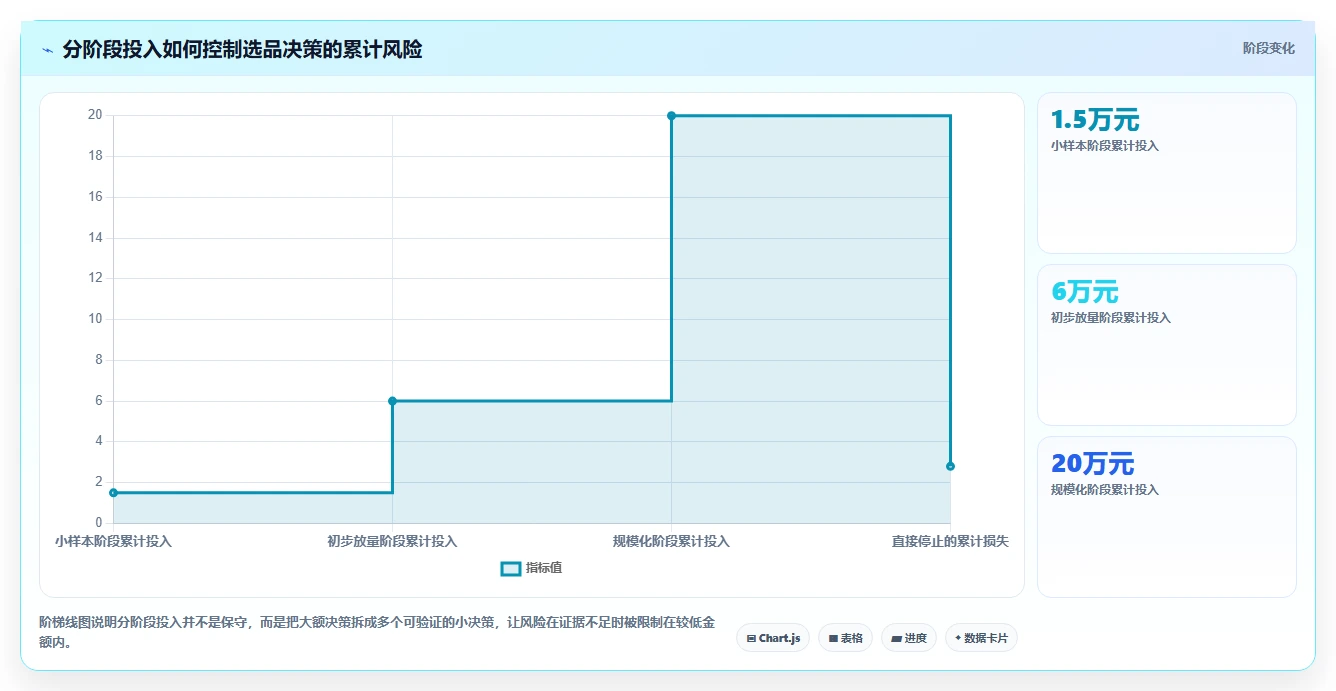The height and width of the screenshot is (691, 1336).
Task: Click the description paragraph starting 阶梯线图说明
Action: coord(377,632)
